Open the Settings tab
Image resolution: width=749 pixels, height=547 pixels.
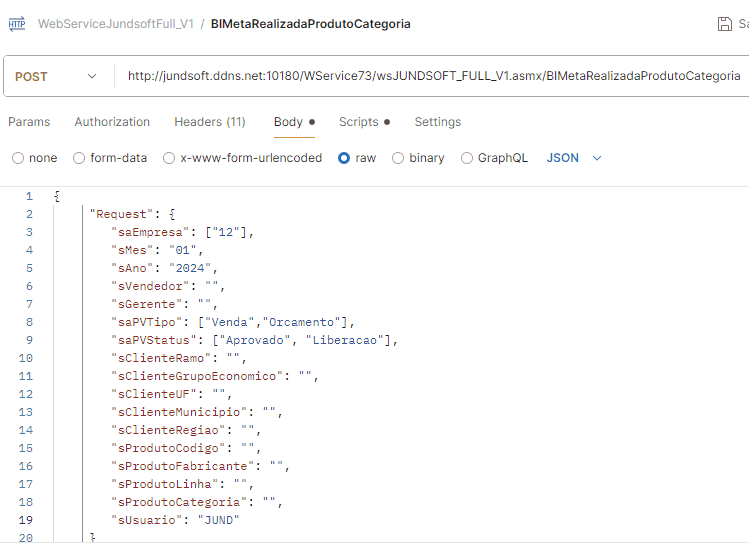pyautogui.click(x=437, y=122)
